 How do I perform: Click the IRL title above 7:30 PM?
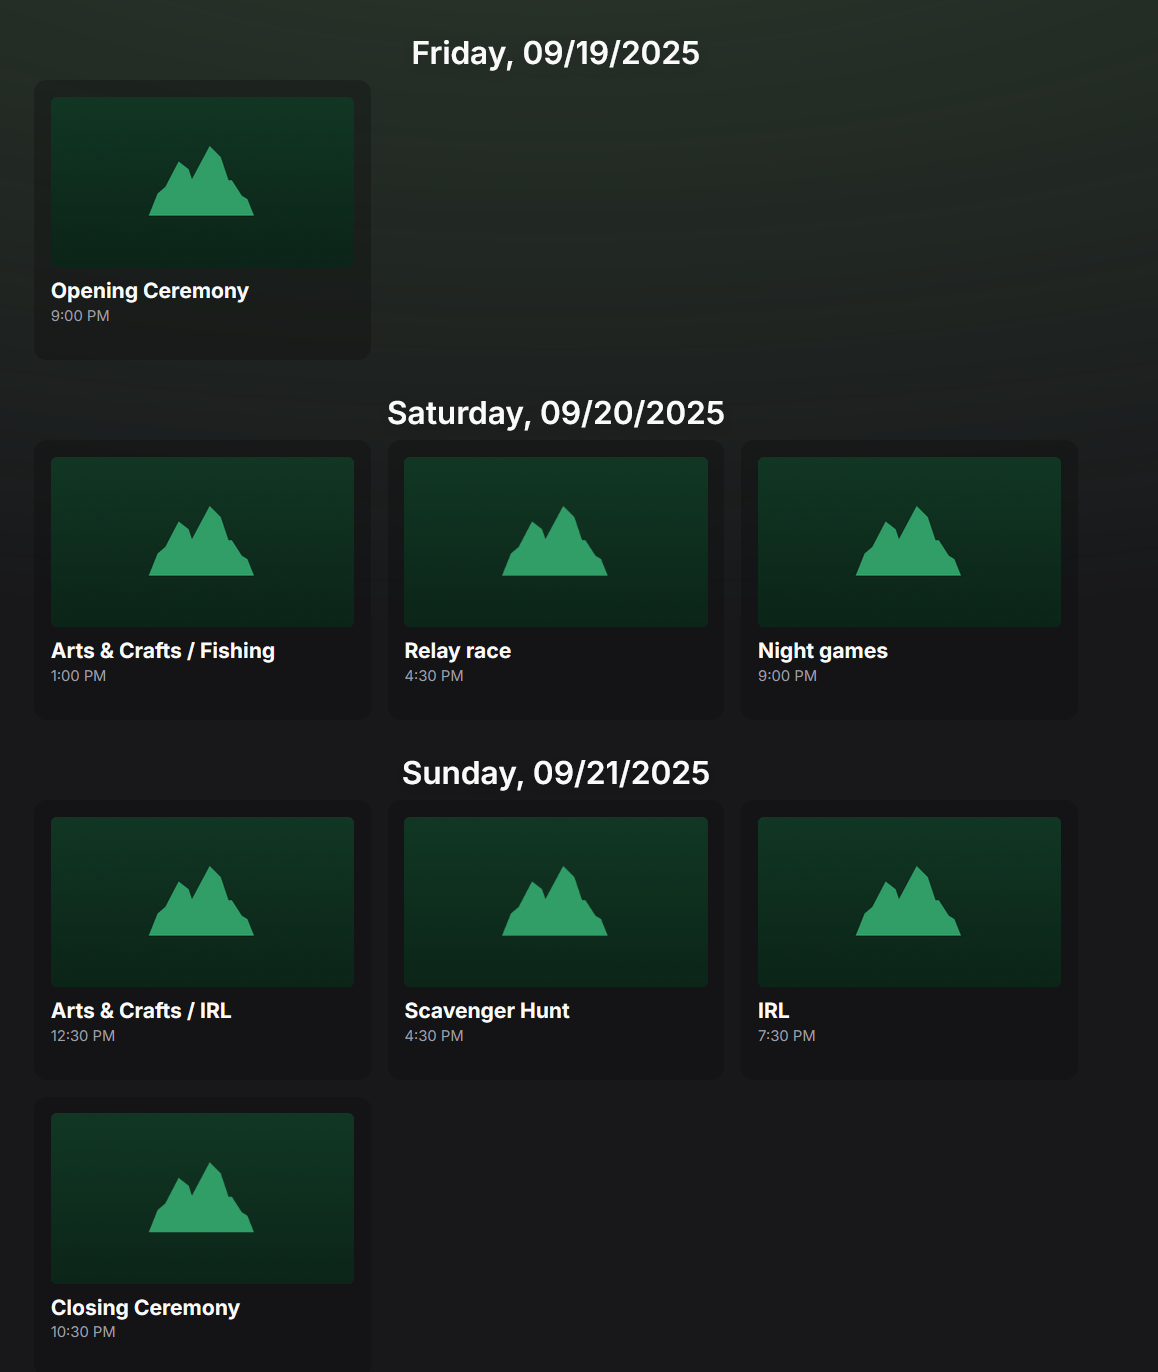tap(774, 1011)
